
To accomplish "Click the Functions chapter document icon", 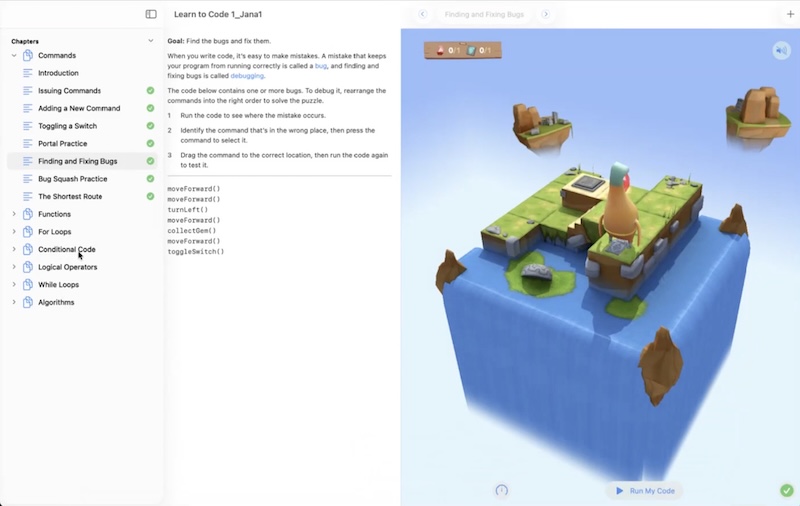I will coord(28,214).
